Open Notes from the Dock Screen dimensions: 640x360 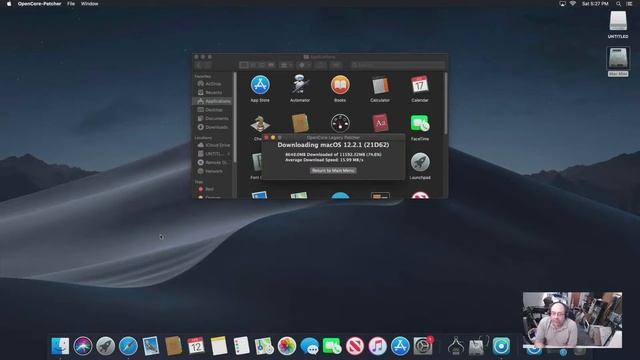tap(219, 346)
